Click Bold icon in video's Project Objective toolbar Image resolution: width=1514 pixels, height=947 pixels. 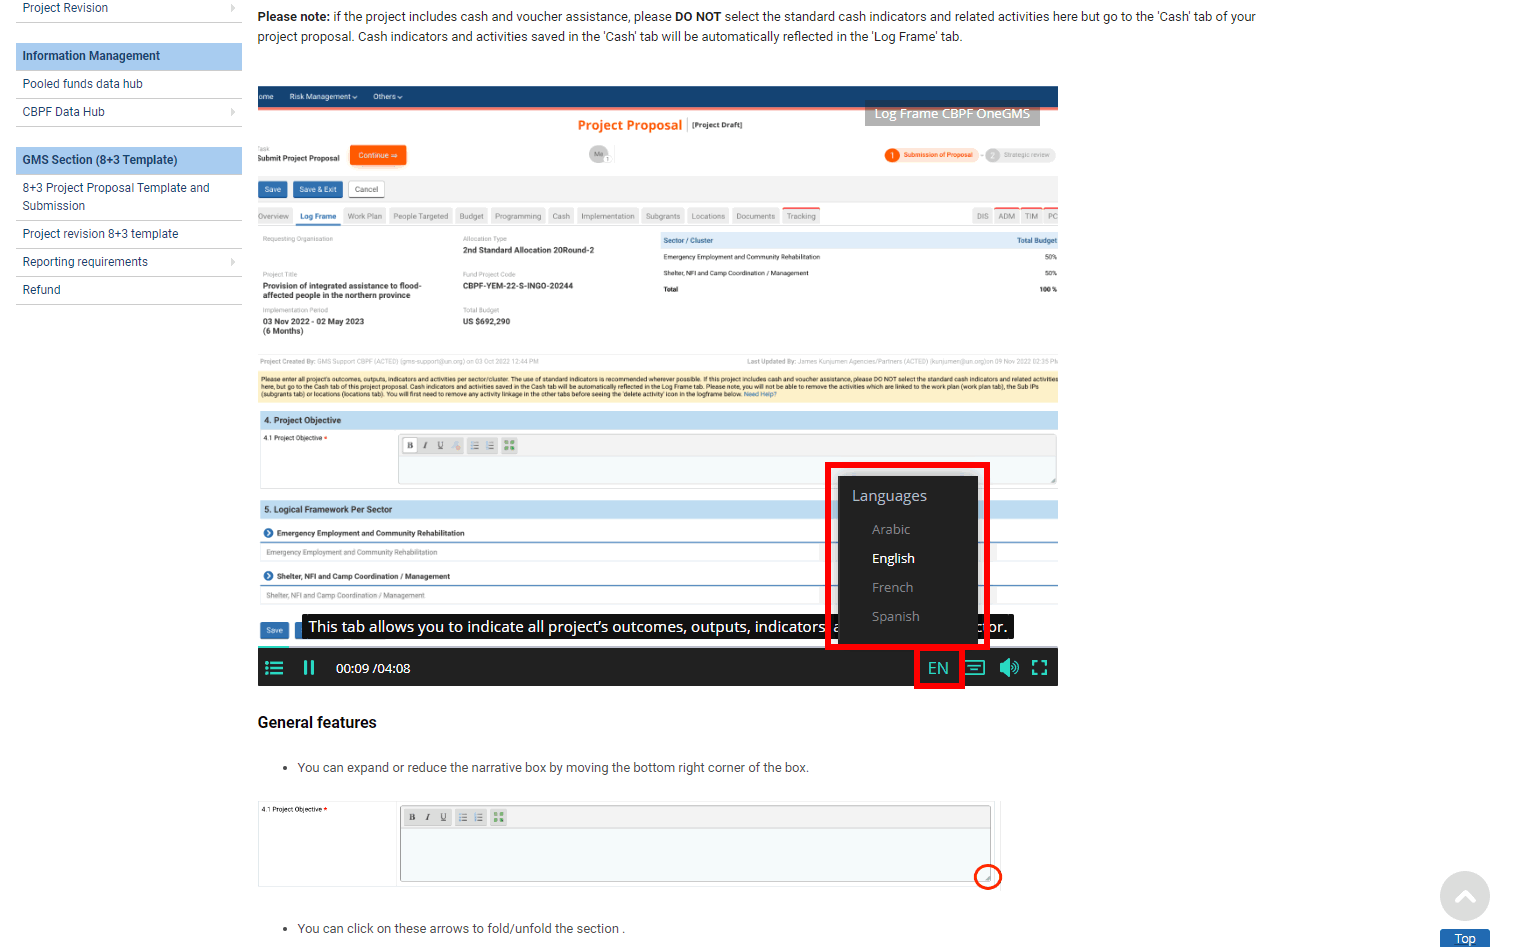(410, 445)
